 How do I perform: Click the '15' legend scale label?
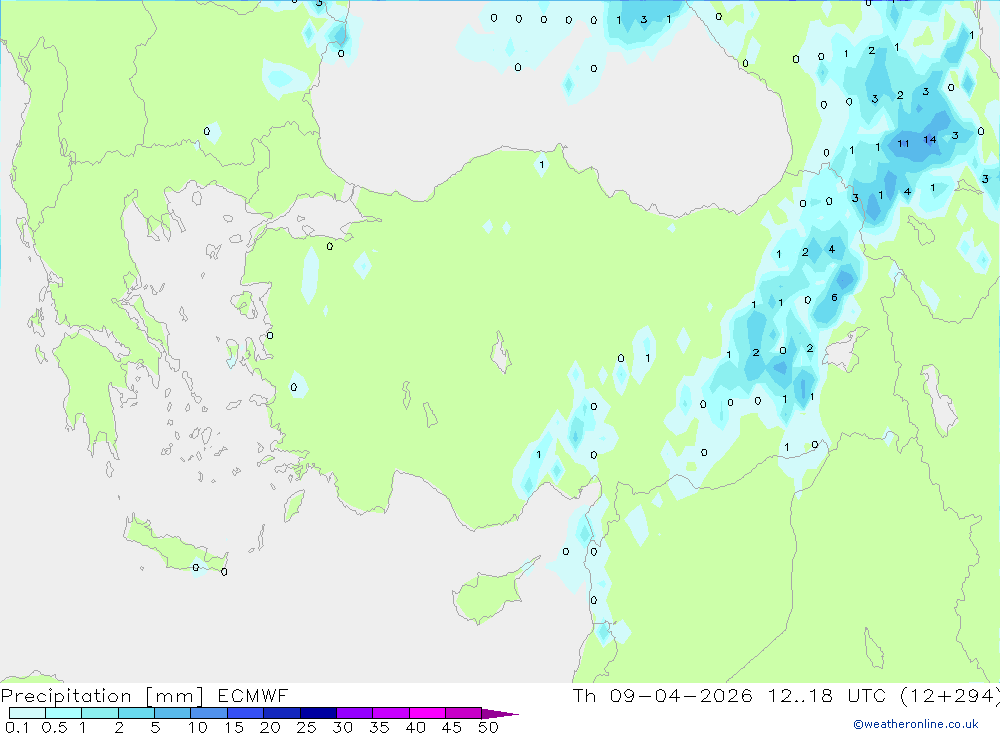click(233, 727)
